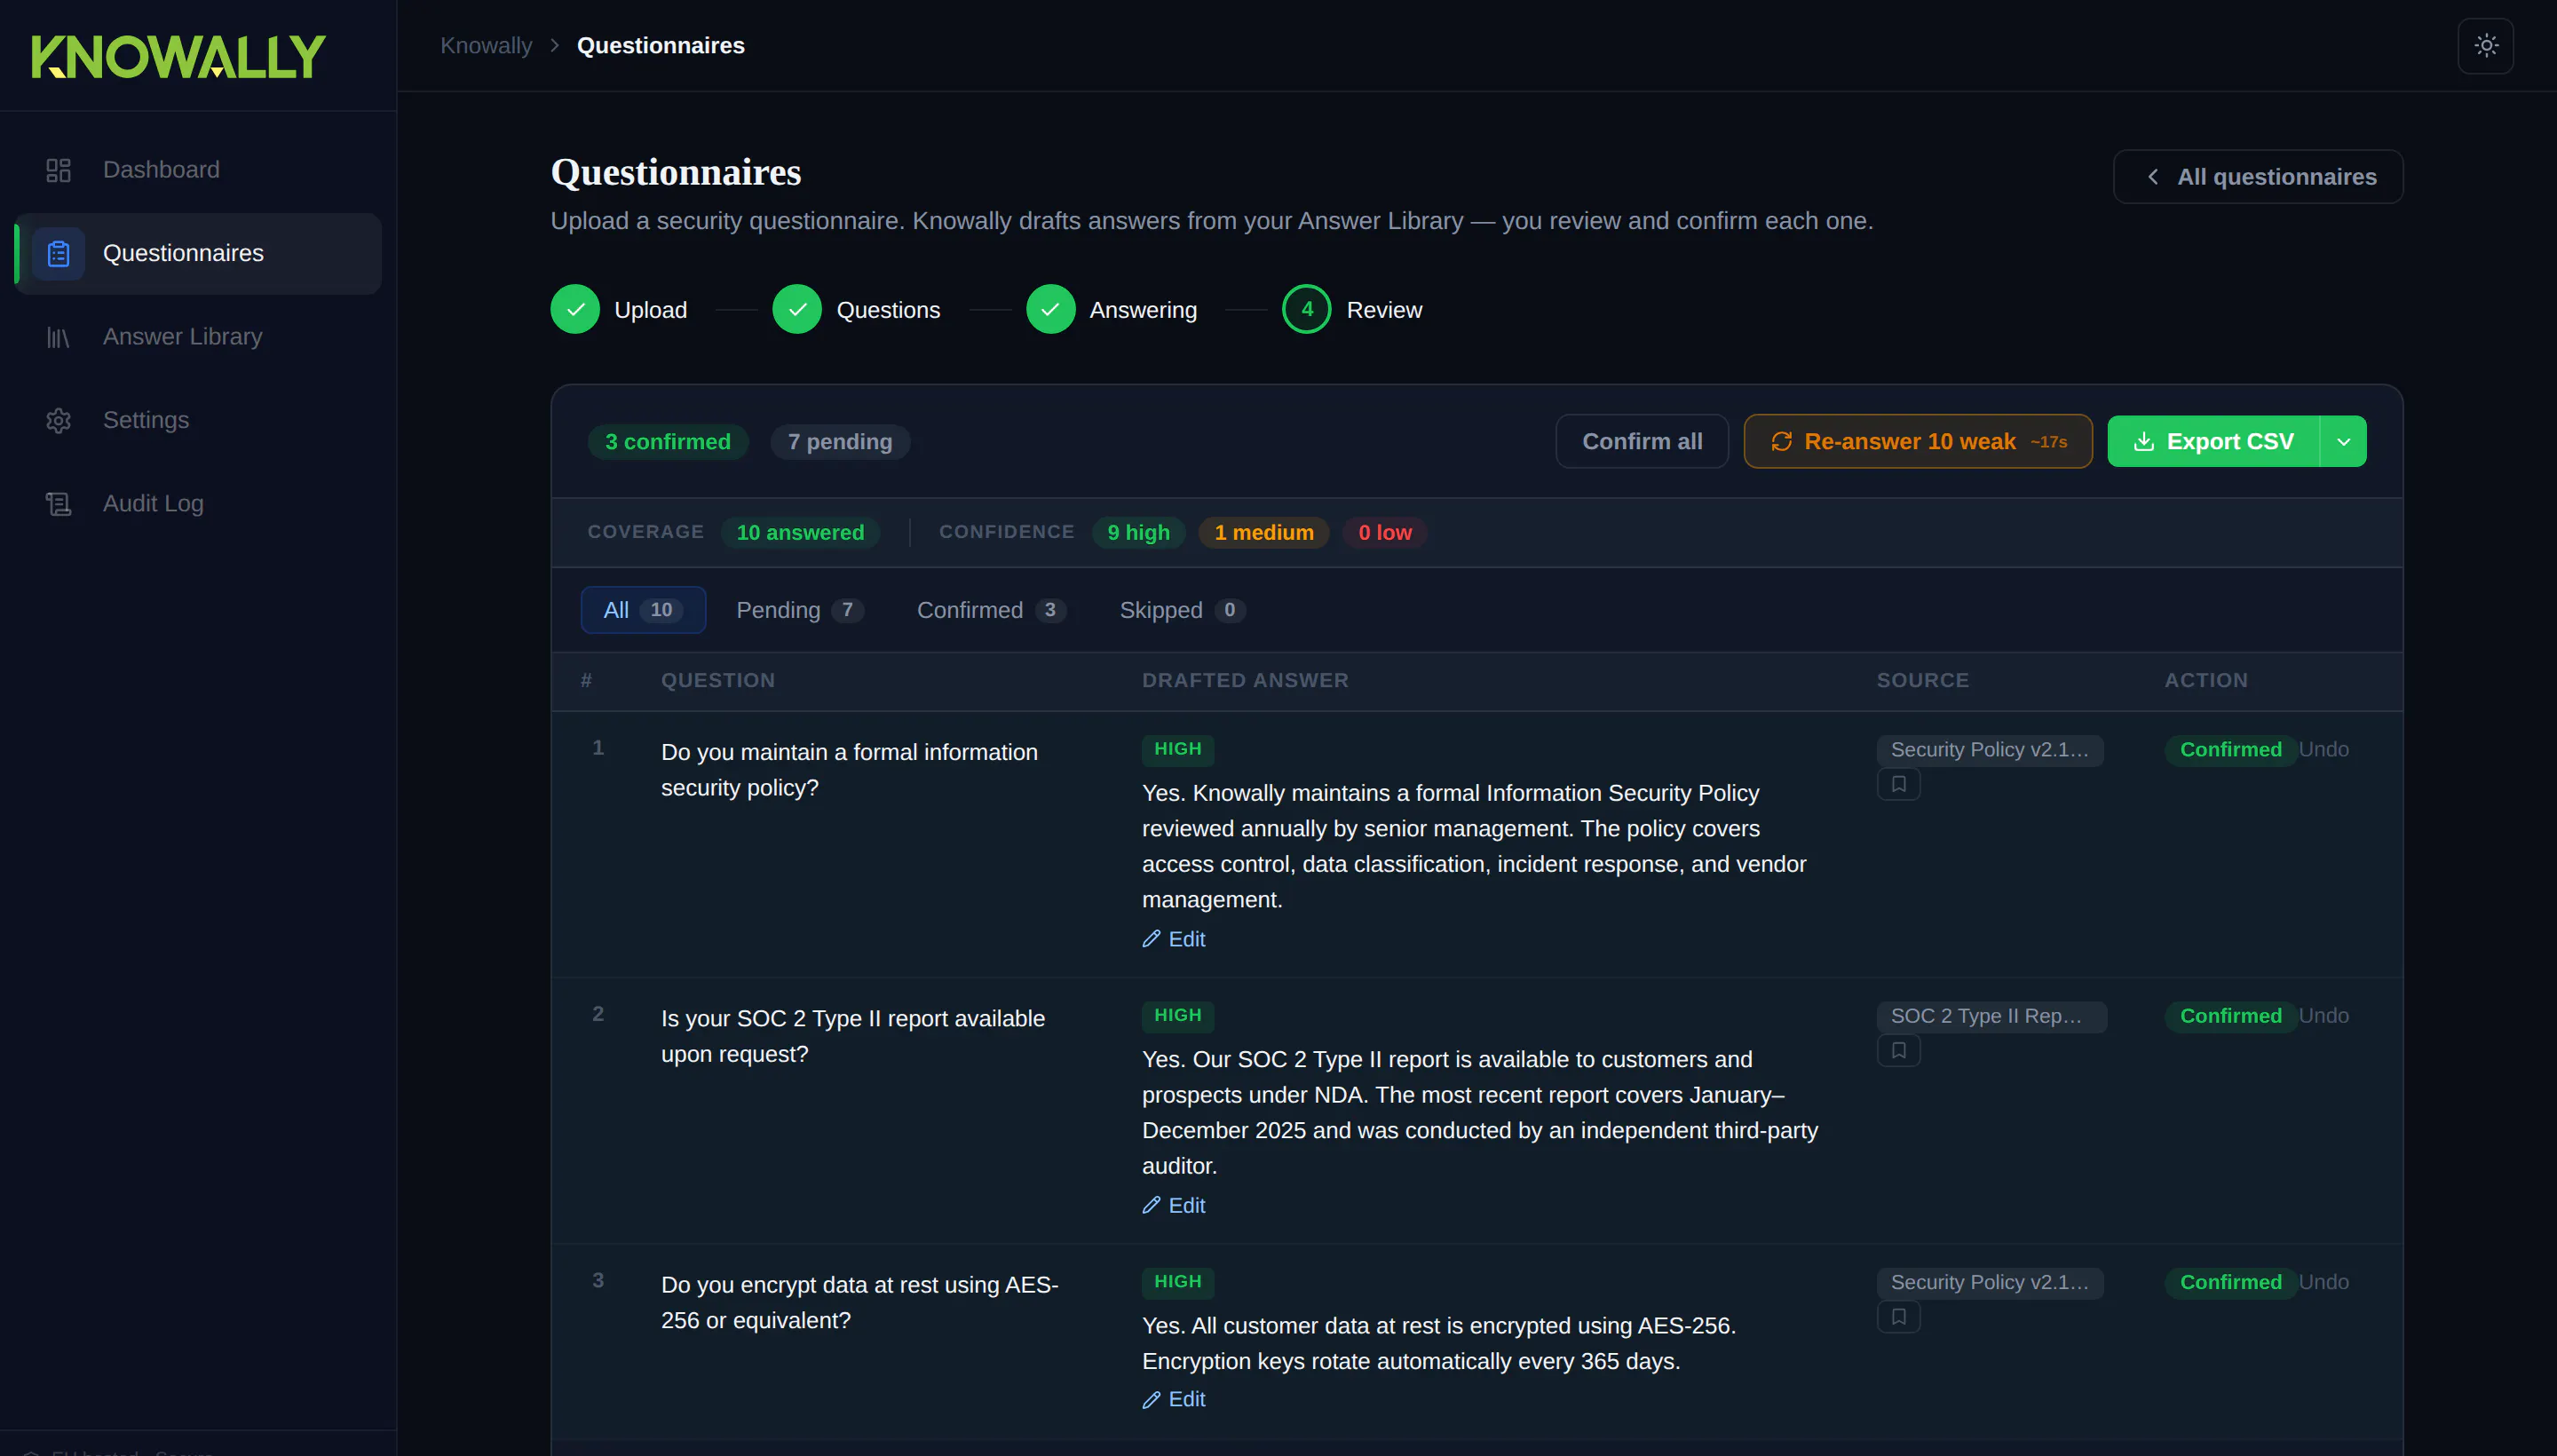Click the HIGH badge on question 3
This screenshot has width=2557, height=1456.
point(1177,1283)
